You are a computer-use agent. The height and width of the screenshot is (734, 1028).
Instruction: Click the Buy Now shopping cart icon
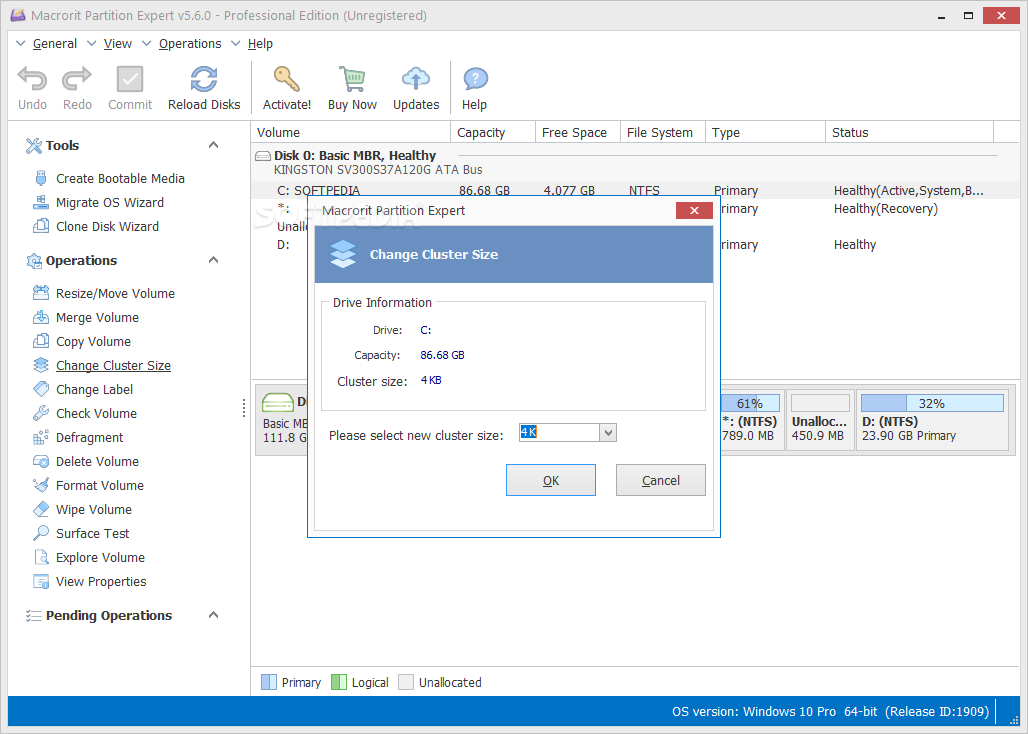(x=352, y=79)
